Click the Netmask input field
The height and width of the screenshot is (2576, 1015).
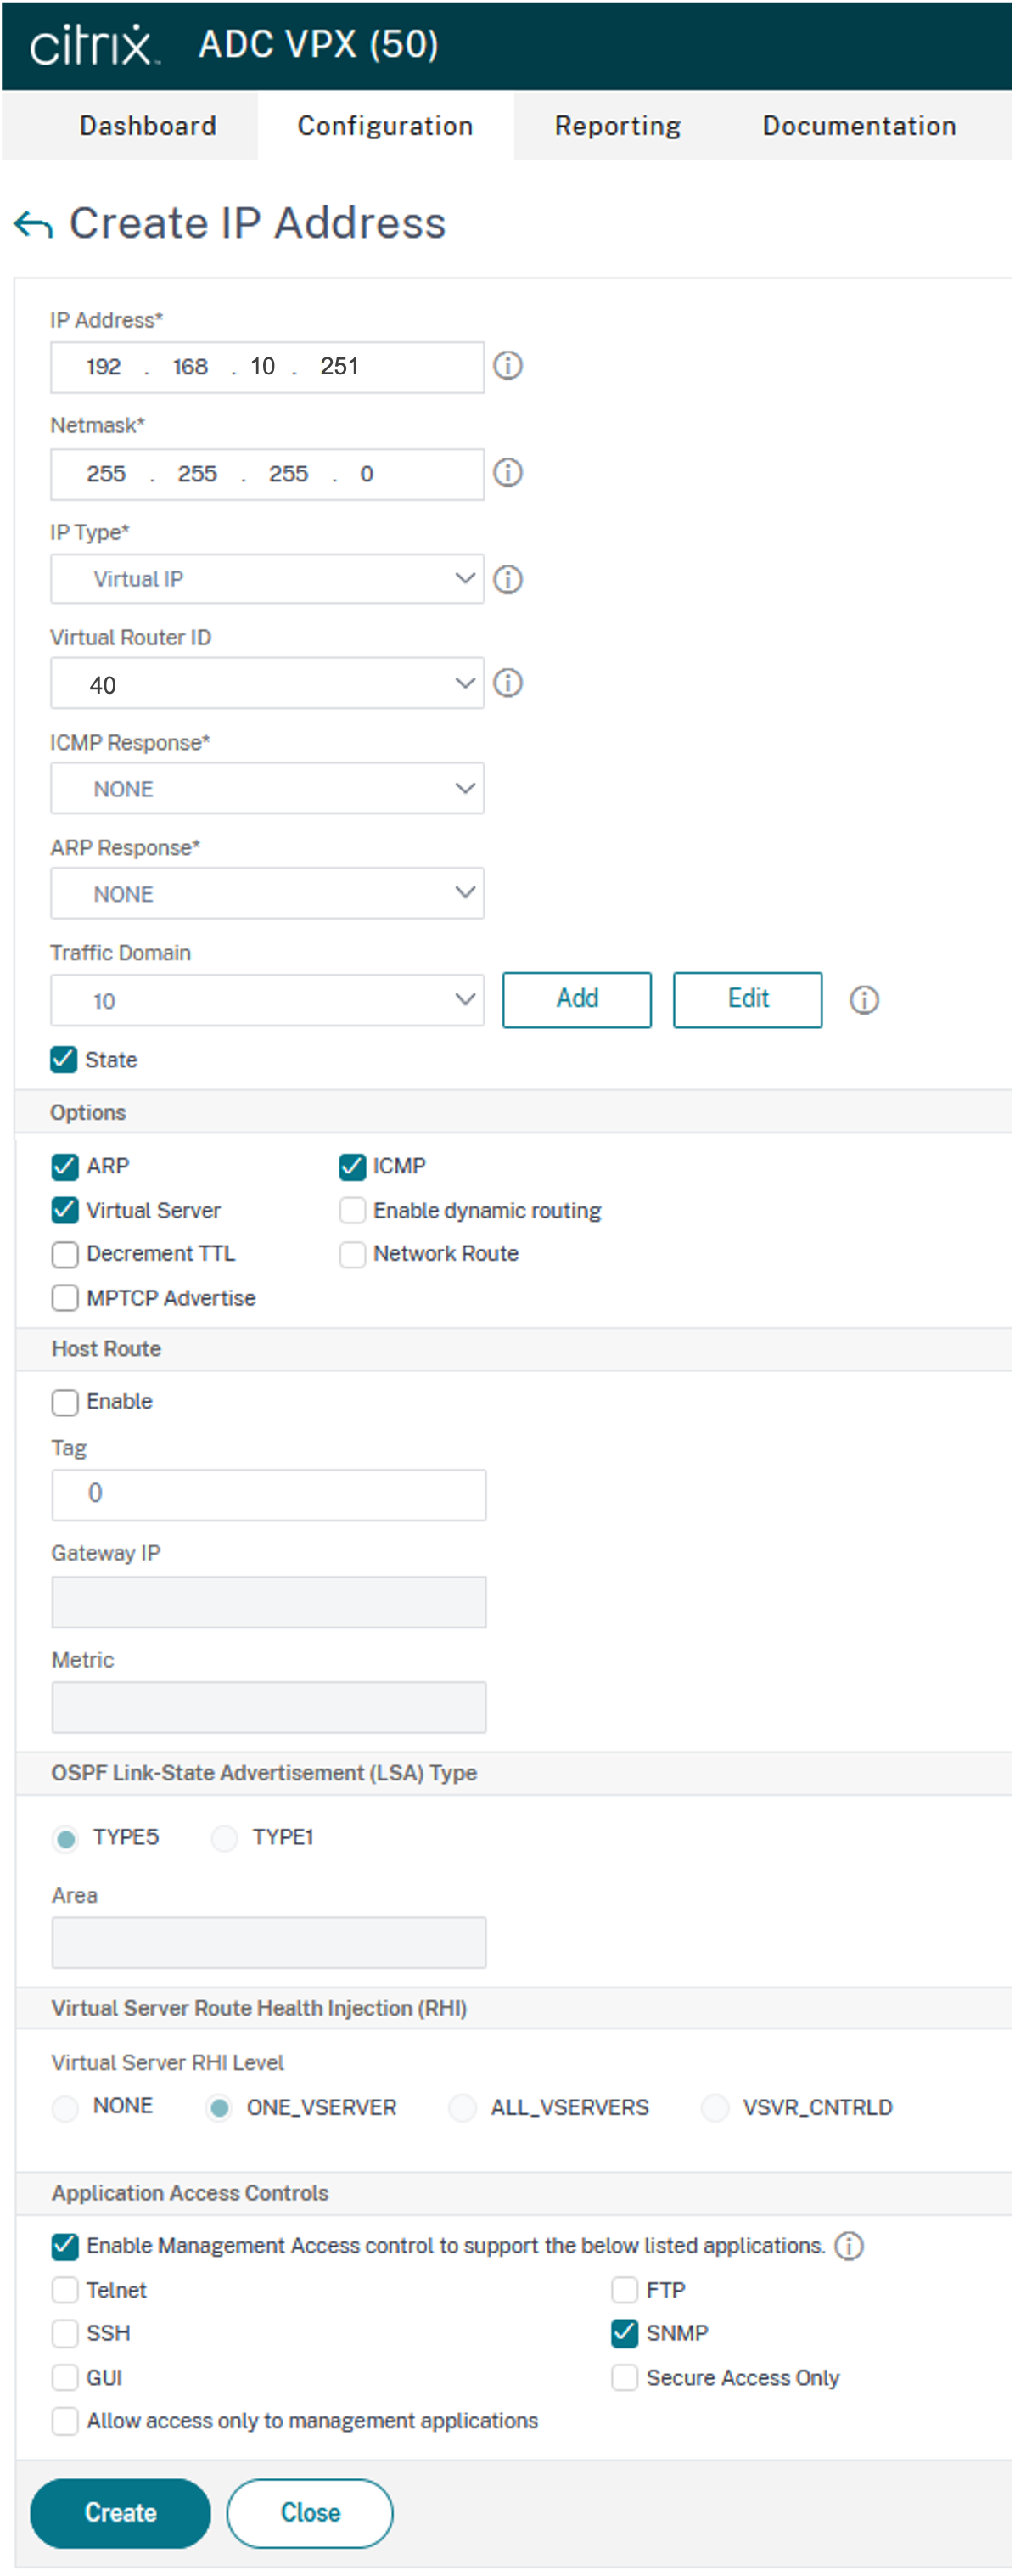pyautogui.click(x=267, y=474)
